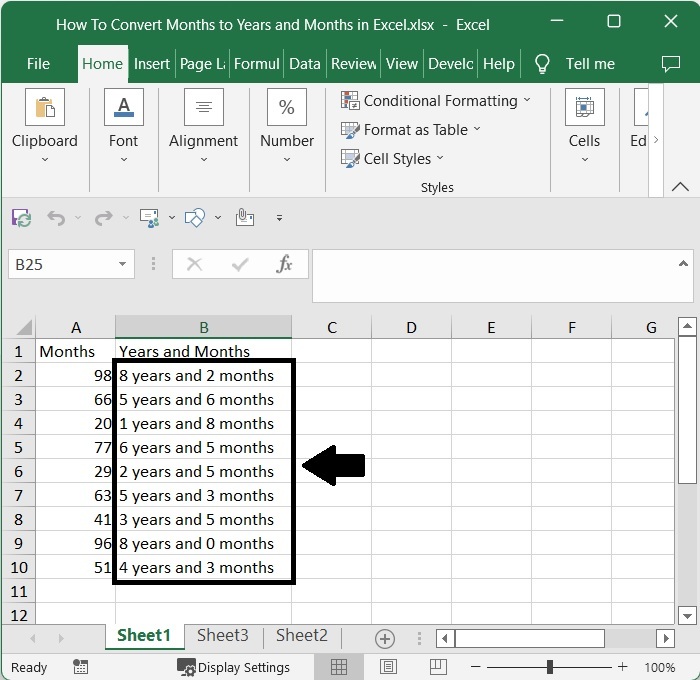Click the Tell me lightbulb icon
Image resolution: width=700 pixels, height=680 pixels.
click(542, 64)
